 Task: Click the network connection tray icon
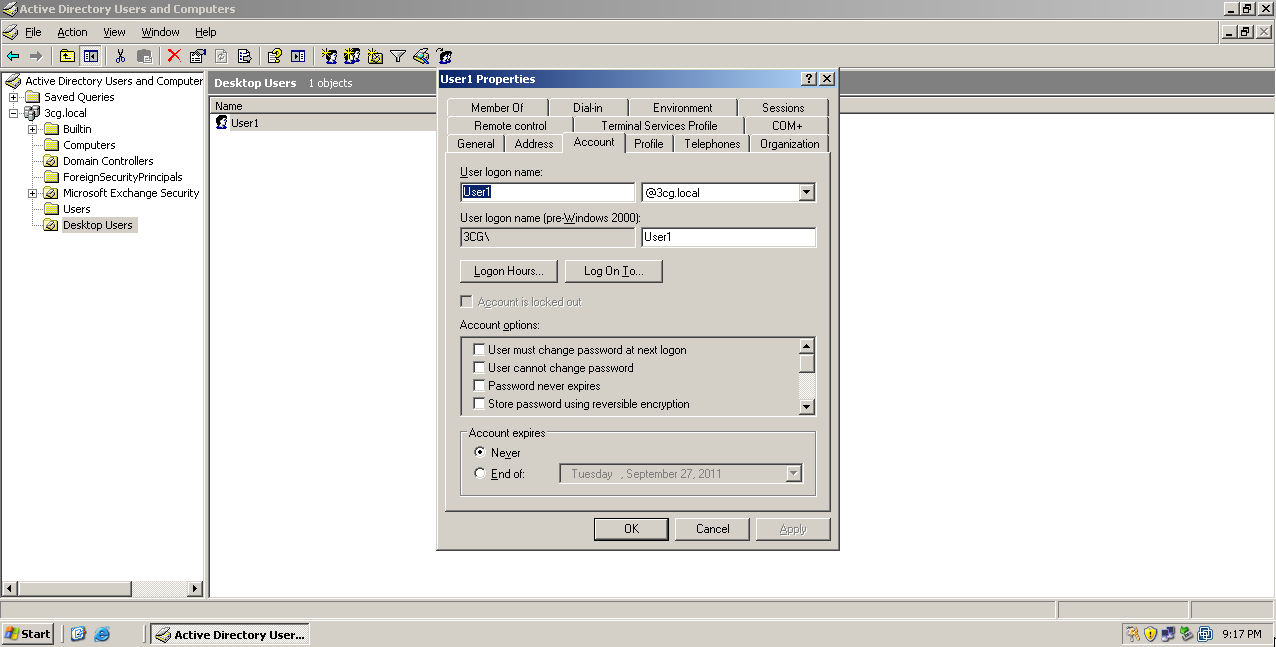pos(1168,634)
